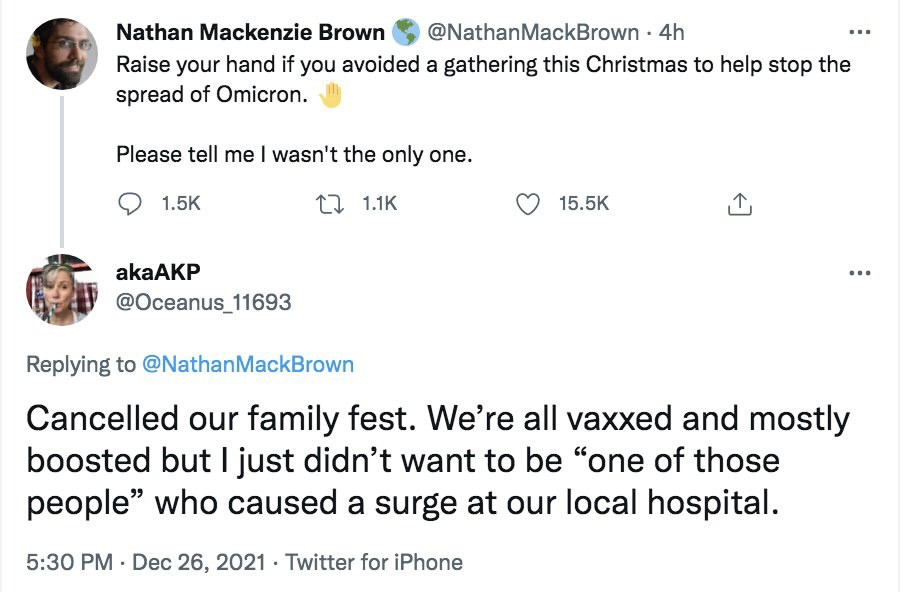This screenshot has height=592, width=914.
Task: Click the 1.5K reply count
Action: pyautogui.click(x=181, y=203)
